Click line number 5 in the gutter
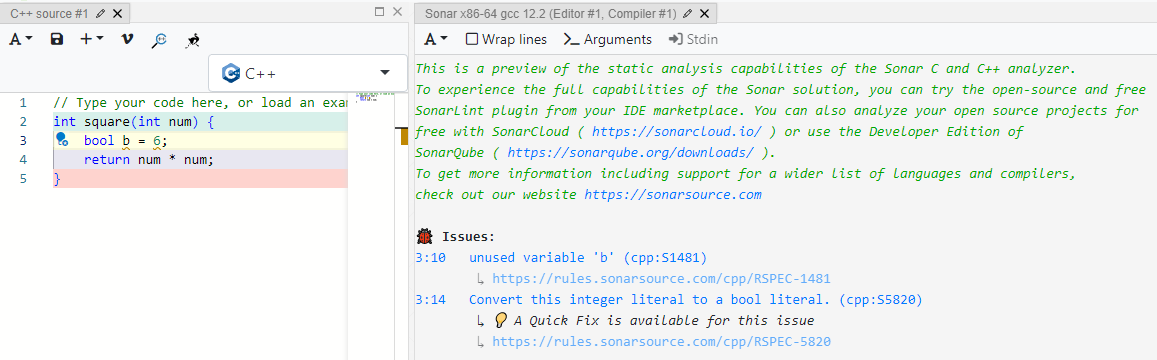Viewport: 1157px width, 360px height. [24, 179]
